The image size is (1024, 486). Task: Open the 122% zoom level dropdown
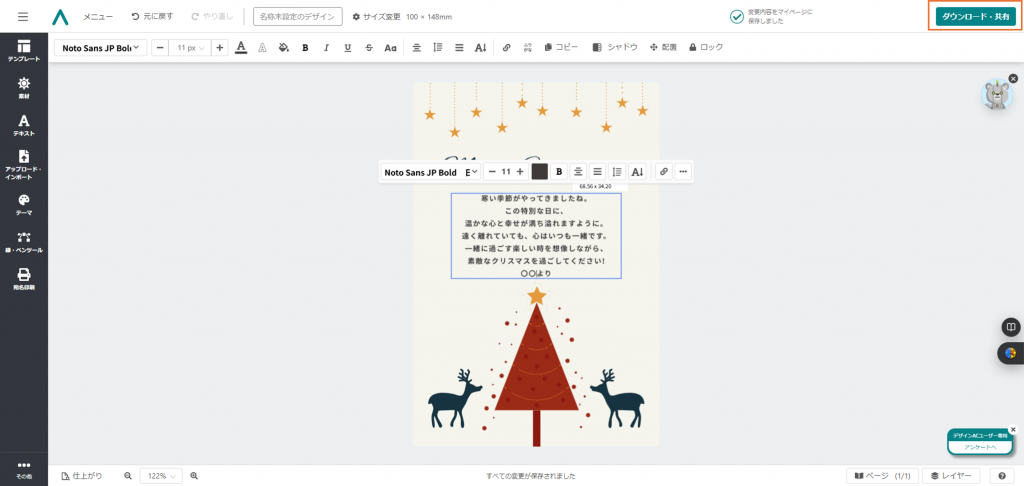tap(161, 476)
